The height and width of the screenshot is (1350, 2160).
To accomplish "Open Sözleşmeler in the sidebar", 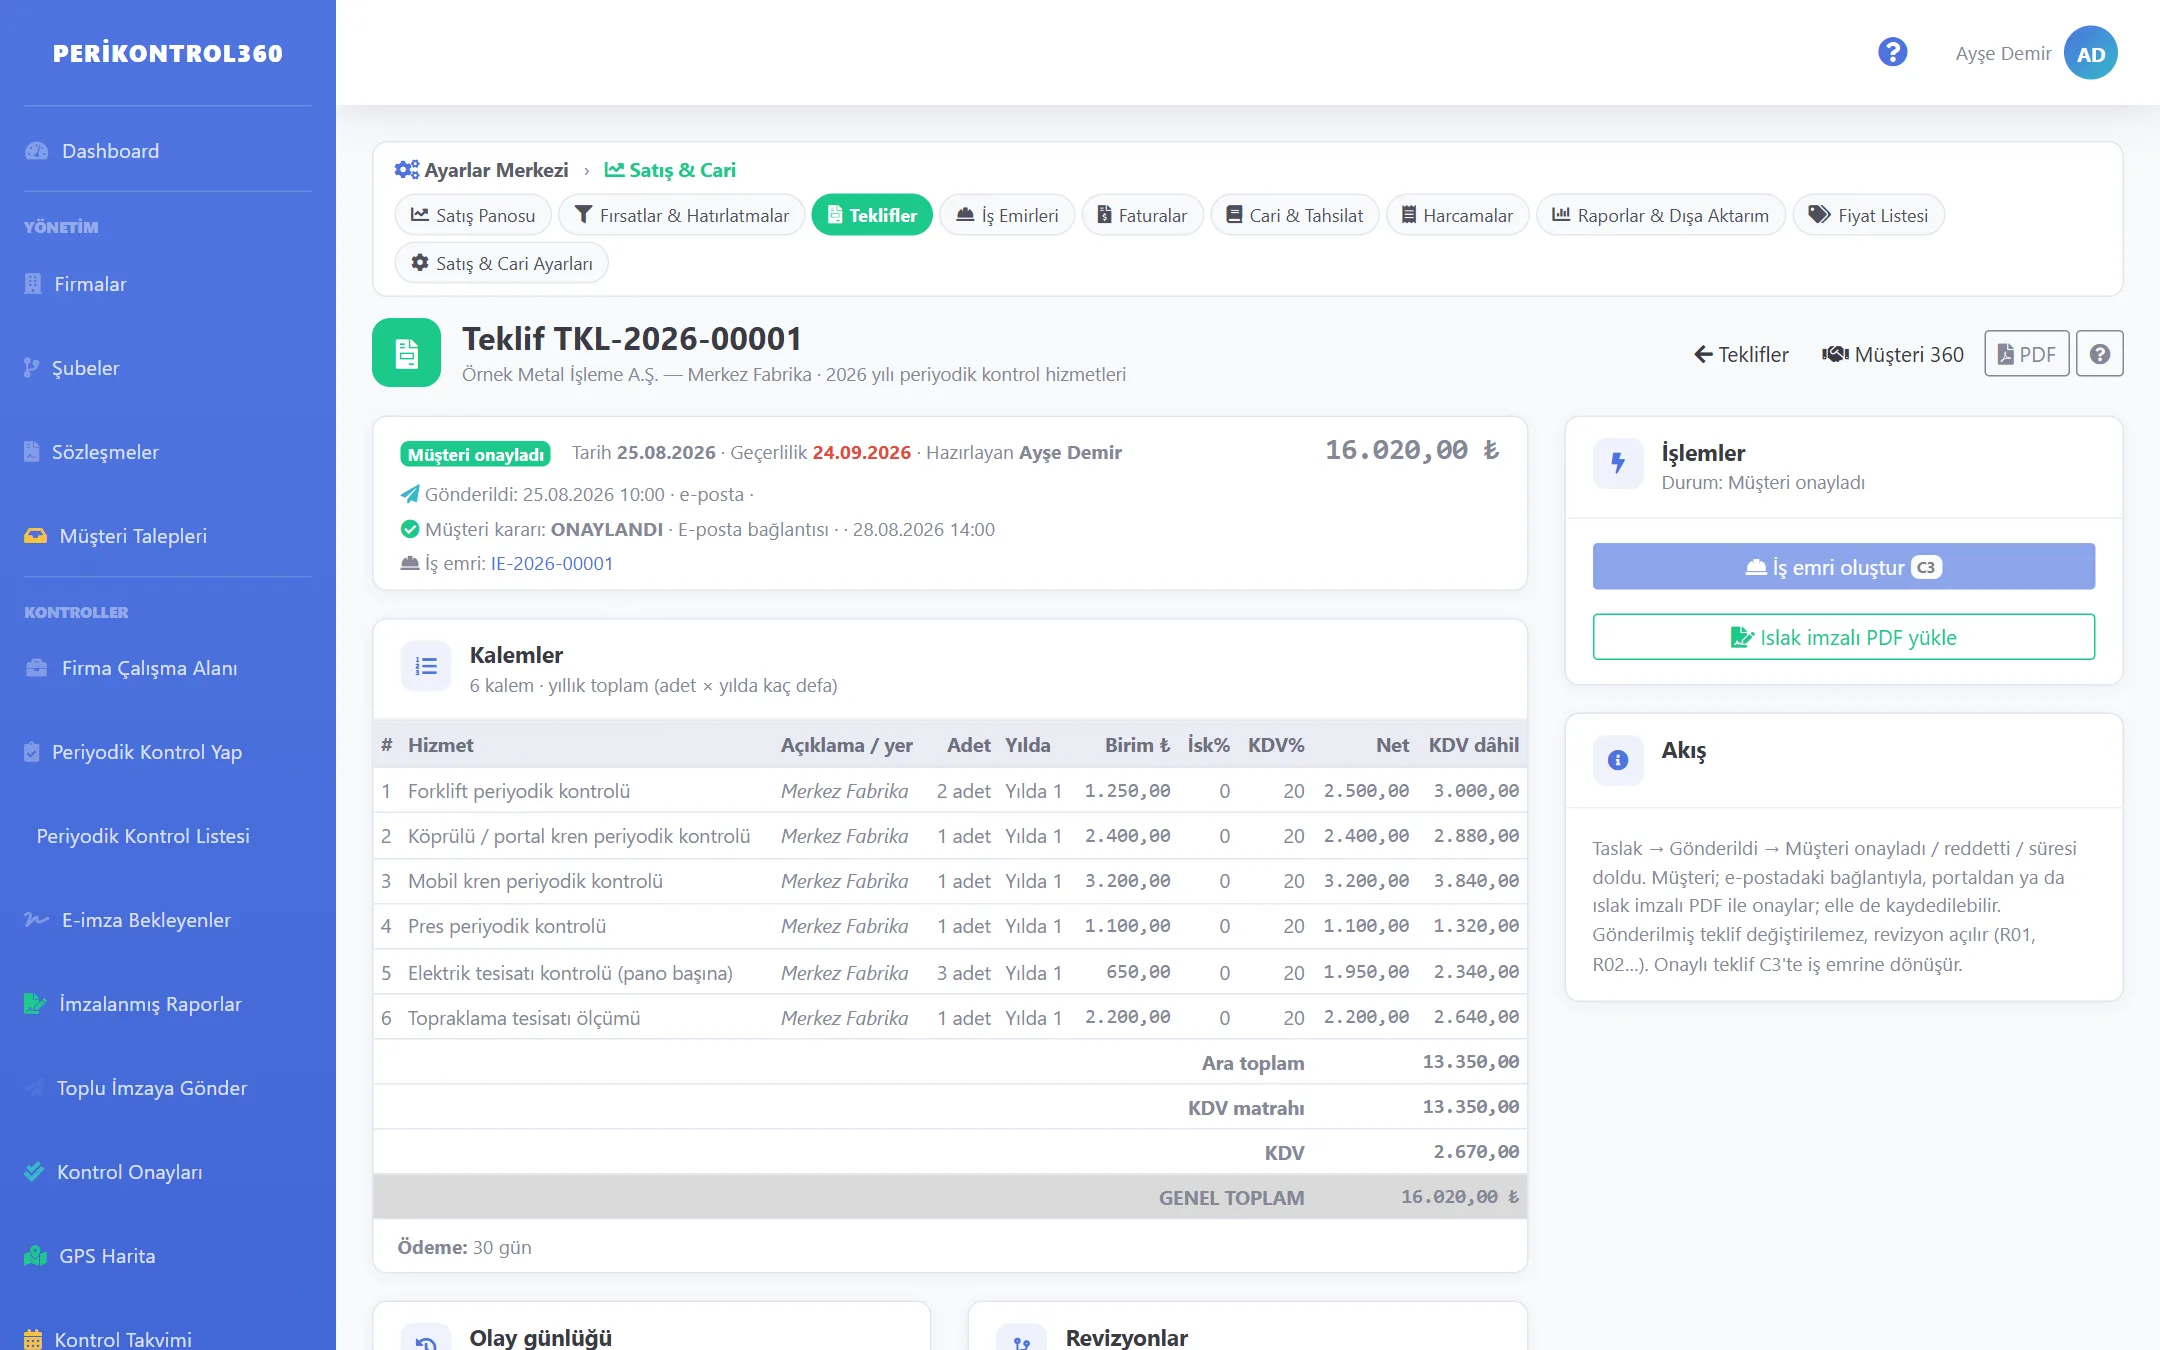I will click(105, 452).
